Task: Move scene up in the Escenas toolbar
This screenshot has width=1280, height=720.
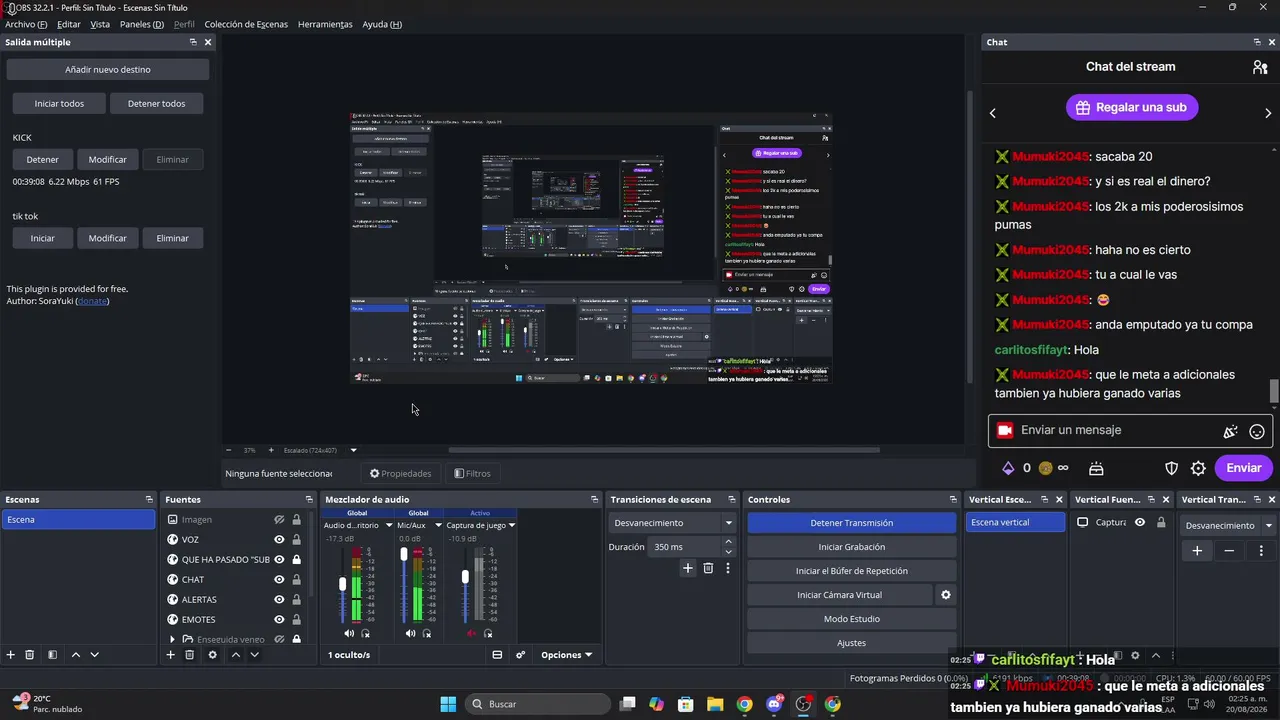Action: 75,655
